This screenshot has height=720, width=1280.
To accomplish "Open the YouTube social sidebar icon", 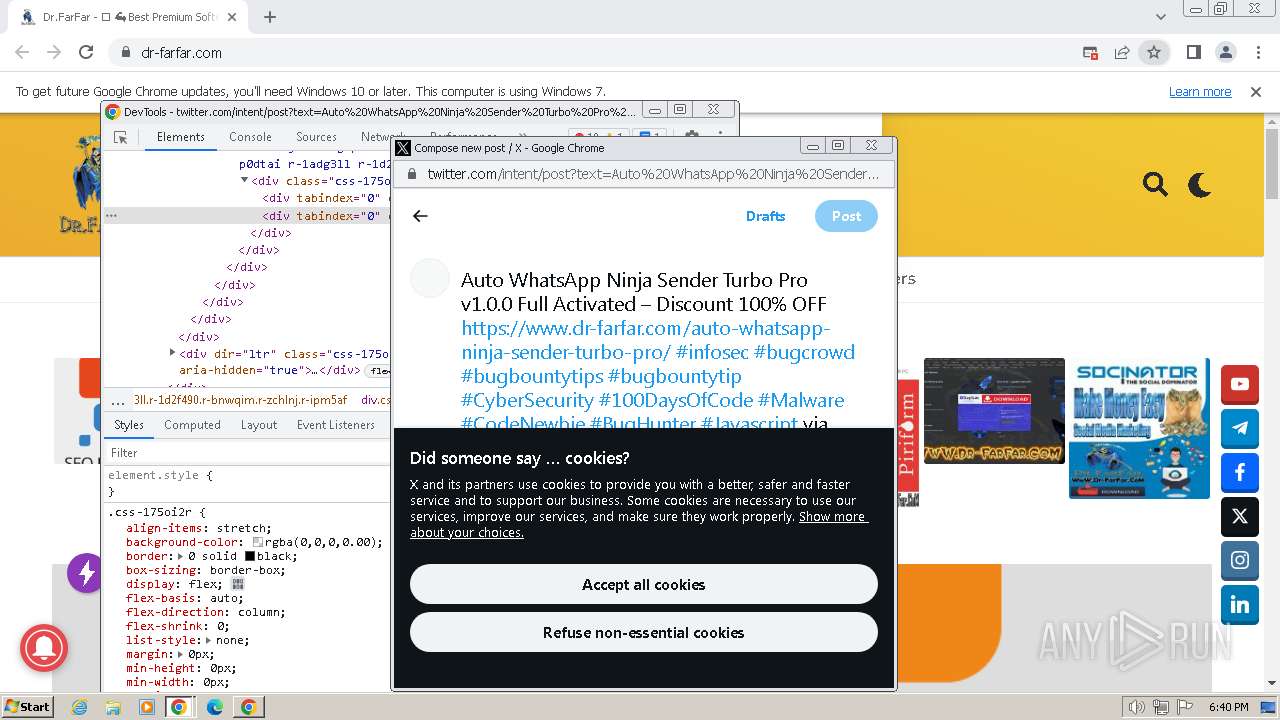I will [1240, 384].
